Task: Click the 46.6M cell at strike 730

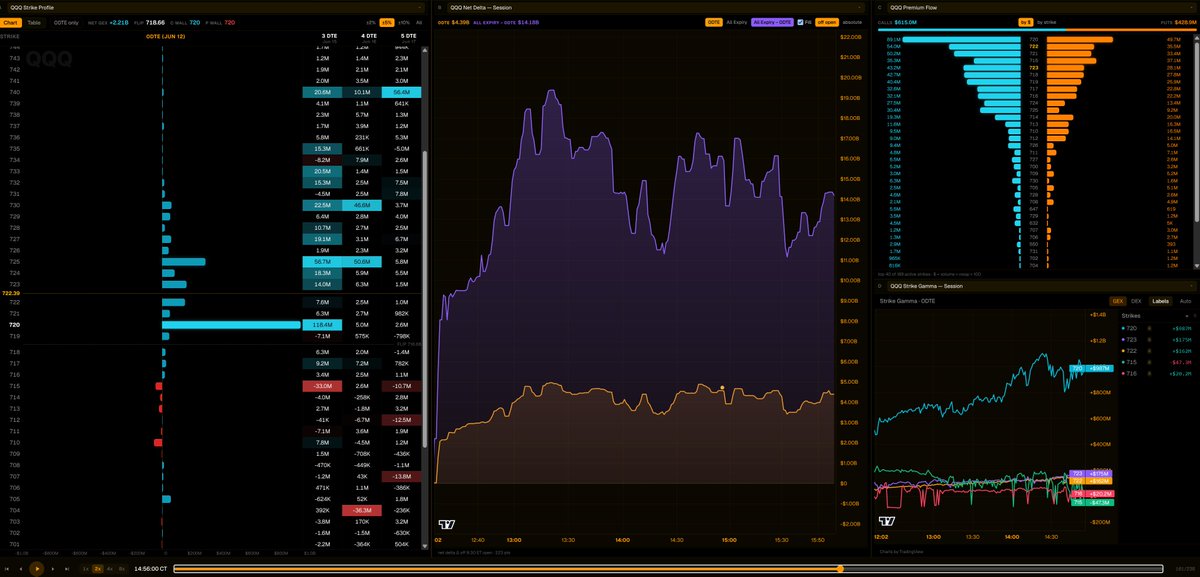Action: (362, 205)
